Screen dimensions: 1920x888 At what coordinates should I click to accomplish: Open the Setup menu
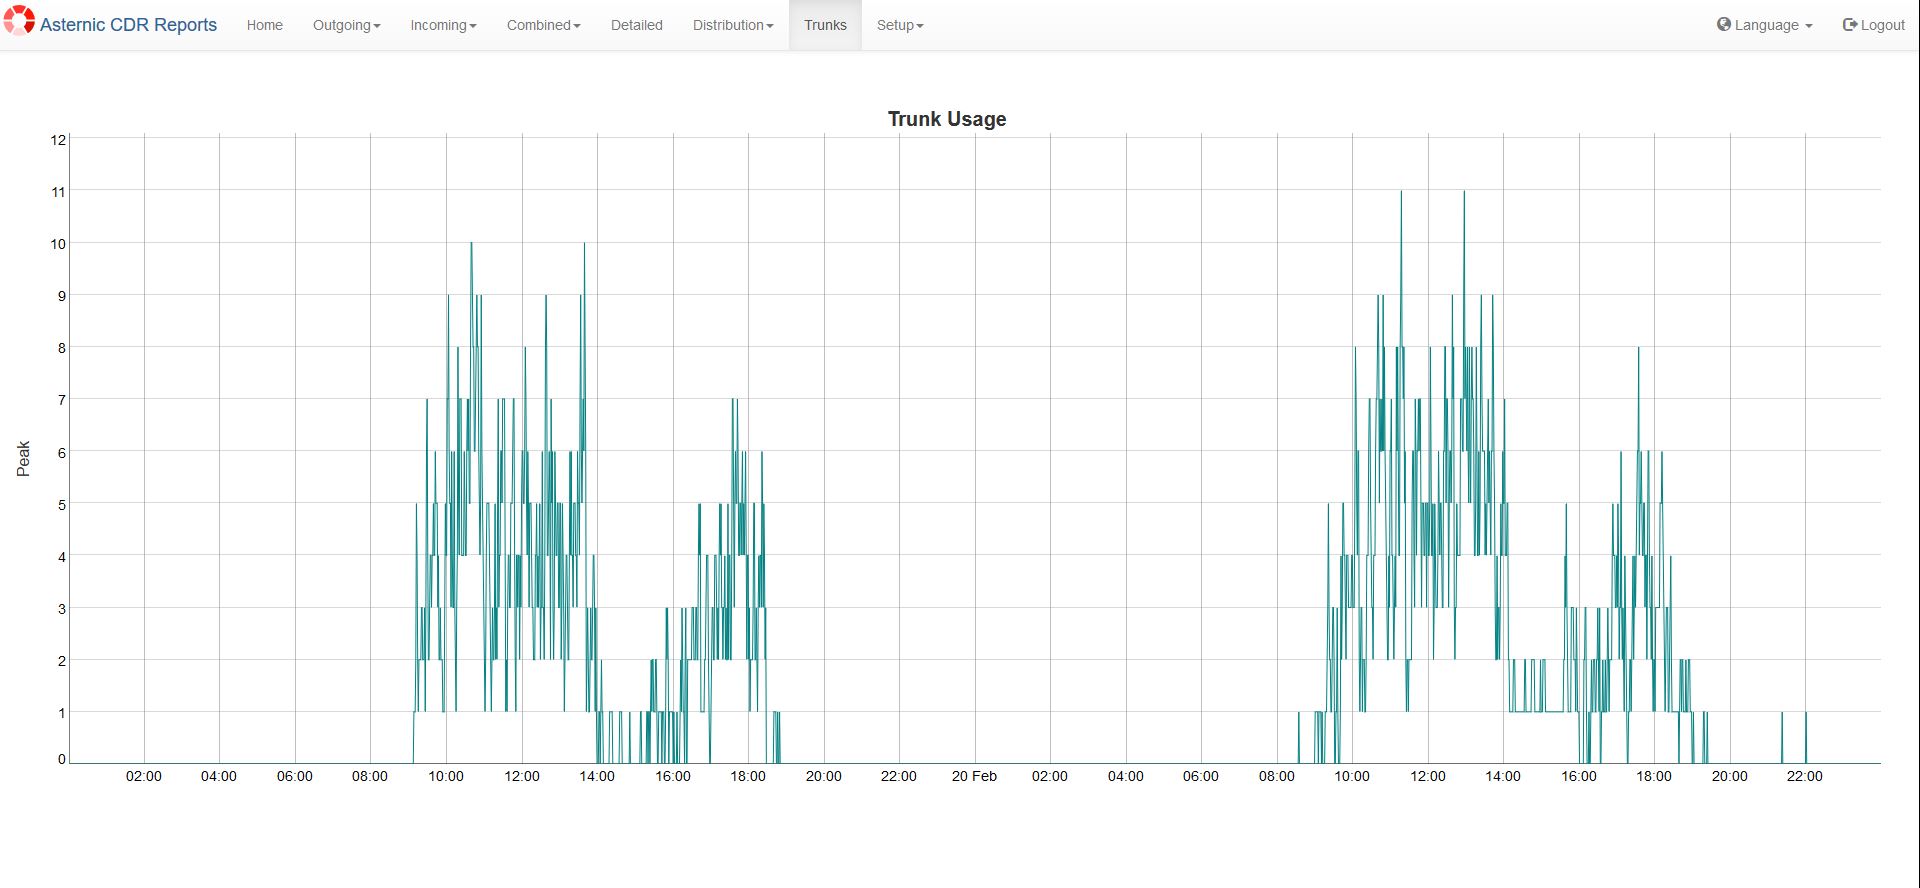coord(900,25)
